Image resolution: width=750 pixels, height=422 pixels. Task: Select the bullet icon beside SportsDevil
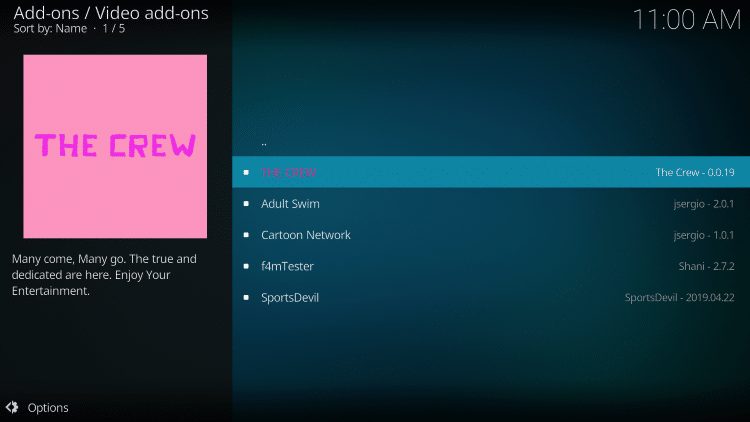246,298
